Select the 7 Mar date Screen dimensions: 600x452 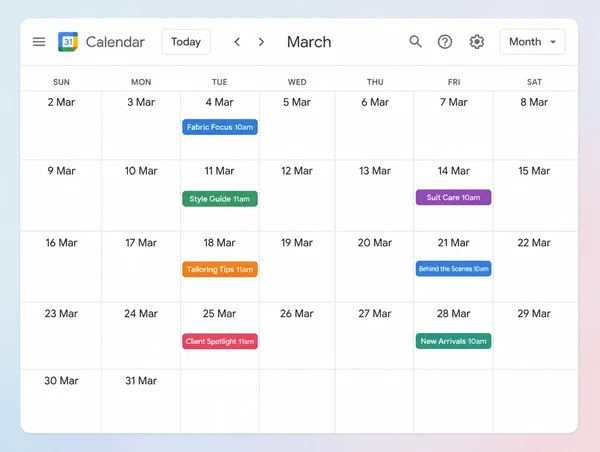tap(453, 102)
